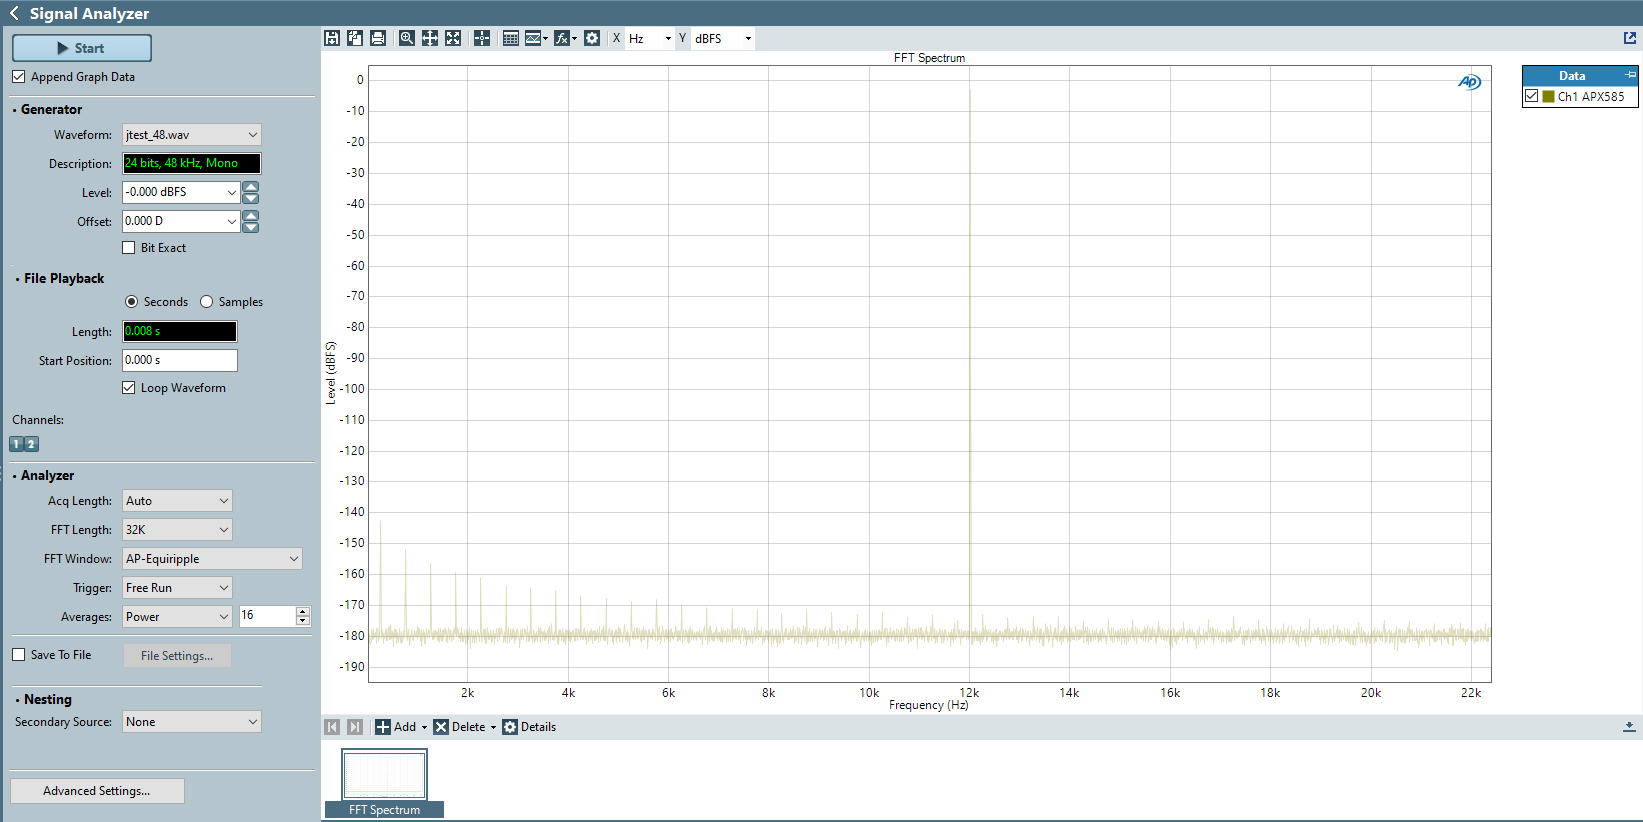This screenshot has height=822, width=1643.
Task: Click the File Settings button
Action: tap(177, 656)
